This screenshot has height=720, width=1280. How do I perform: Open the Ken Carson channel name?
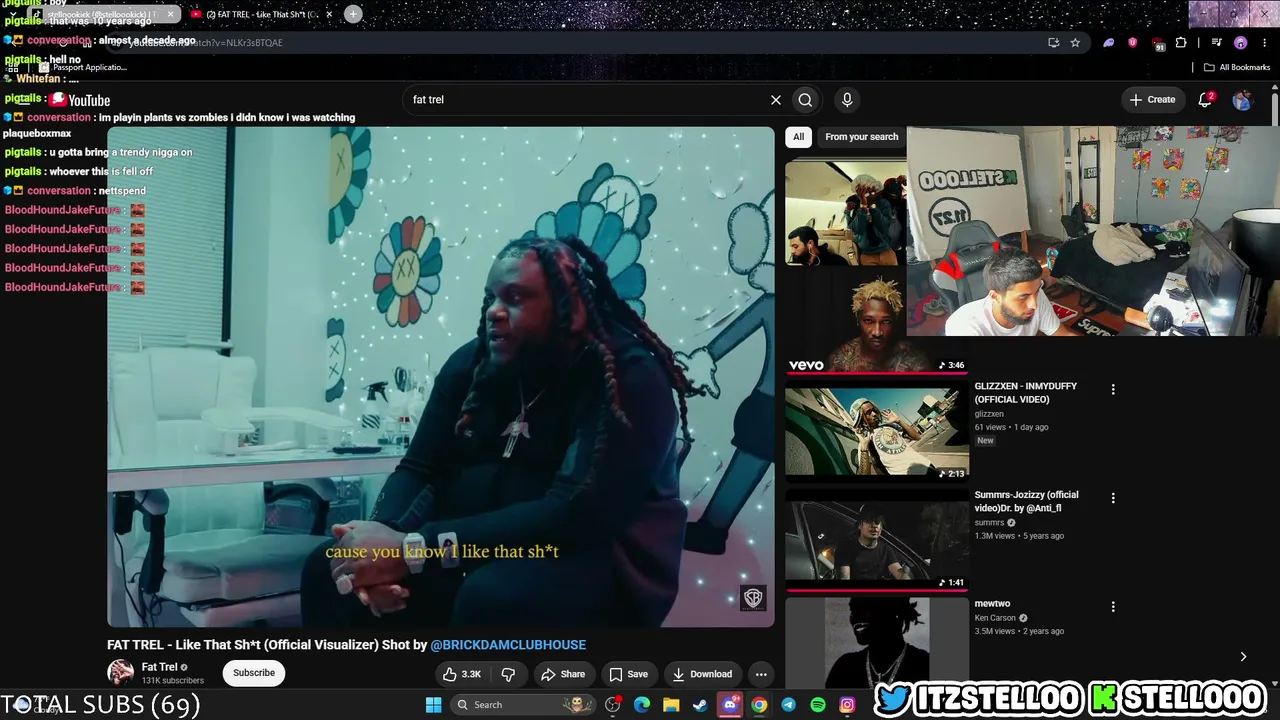(x=996, y=618)
